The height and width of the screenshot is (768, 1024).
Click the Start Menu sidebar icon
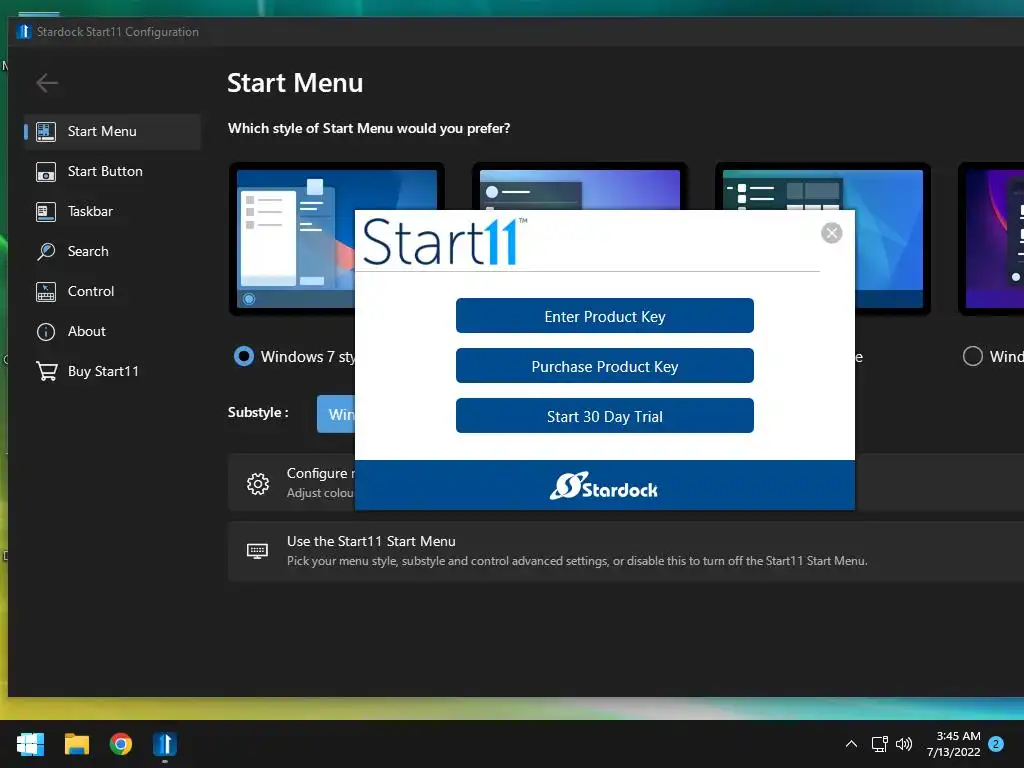(x=46, y=131)
